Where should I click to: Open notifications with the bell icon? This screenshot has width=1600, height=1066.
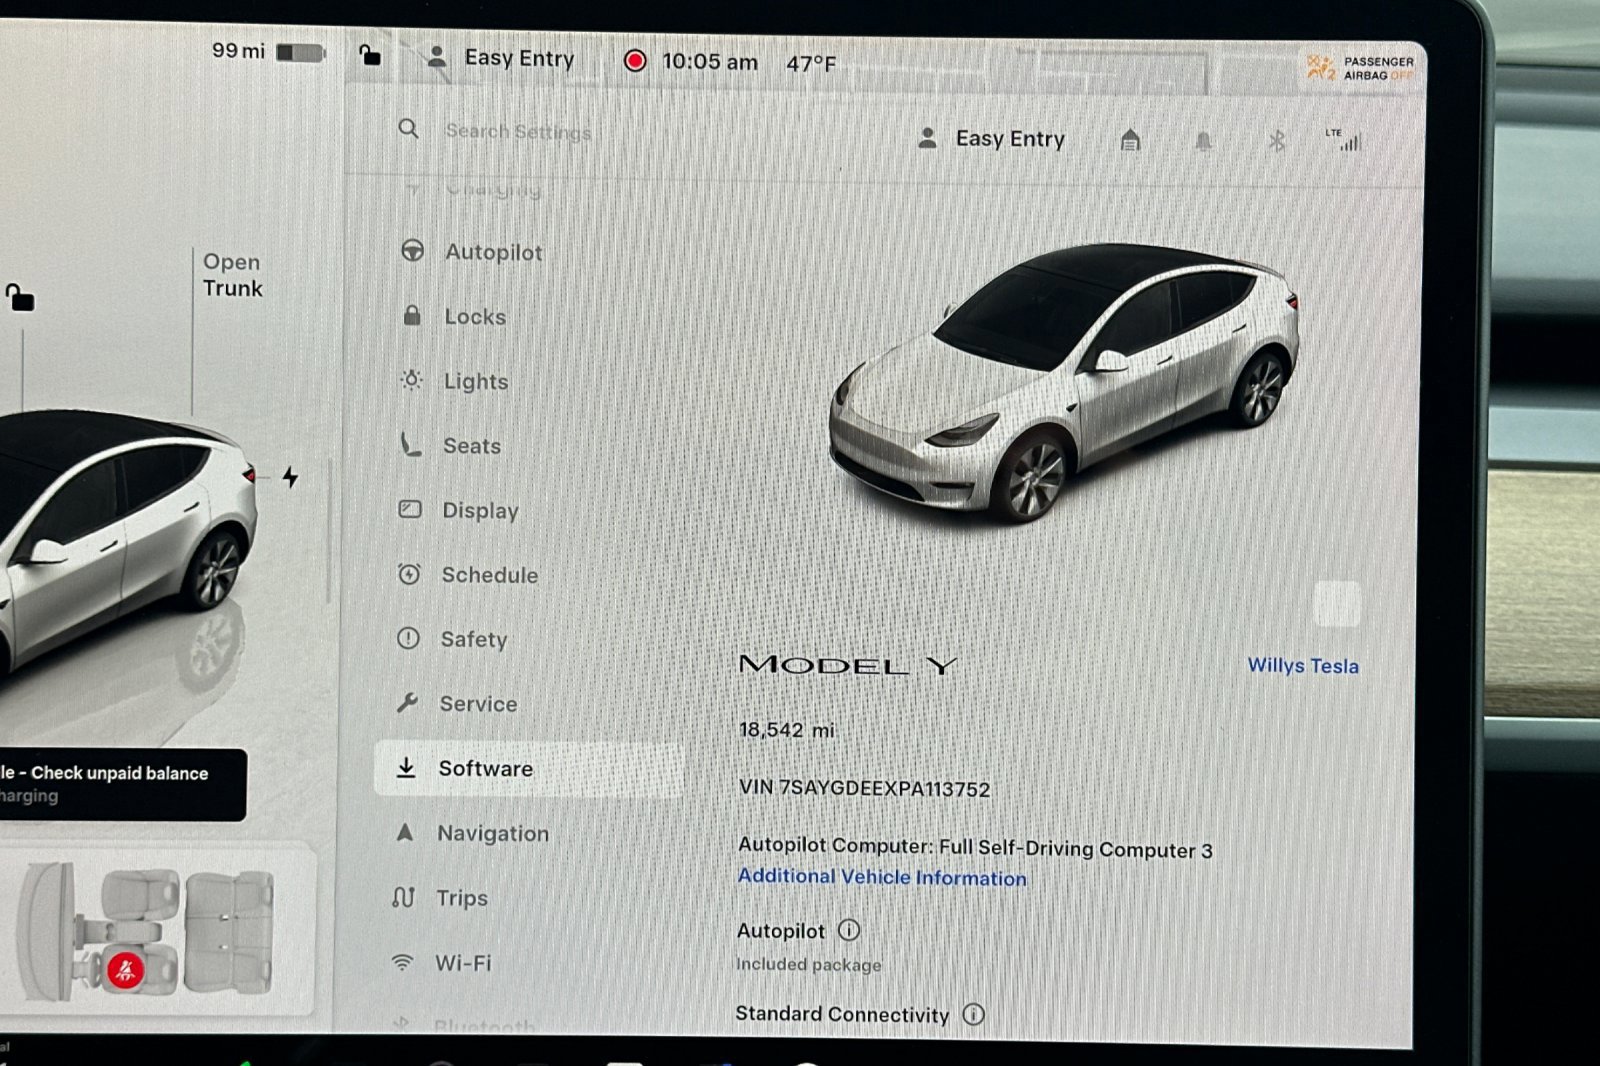tap(1204, 141)
